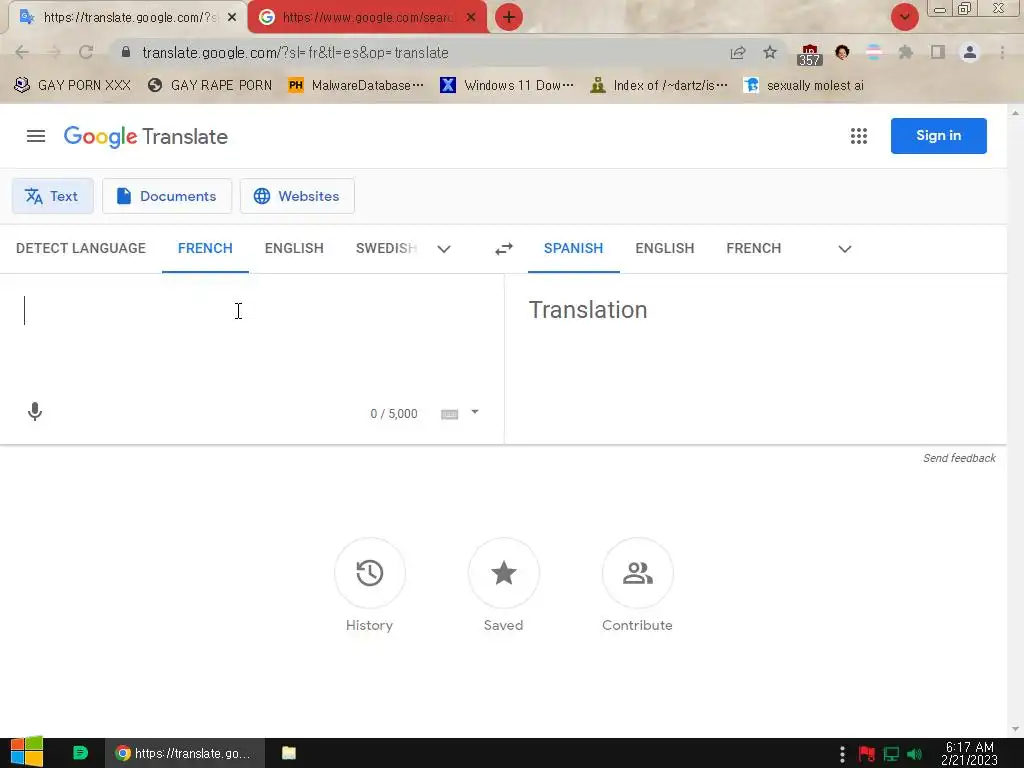
Task: Close the Google Translate tab
Action: click(232, 18)
